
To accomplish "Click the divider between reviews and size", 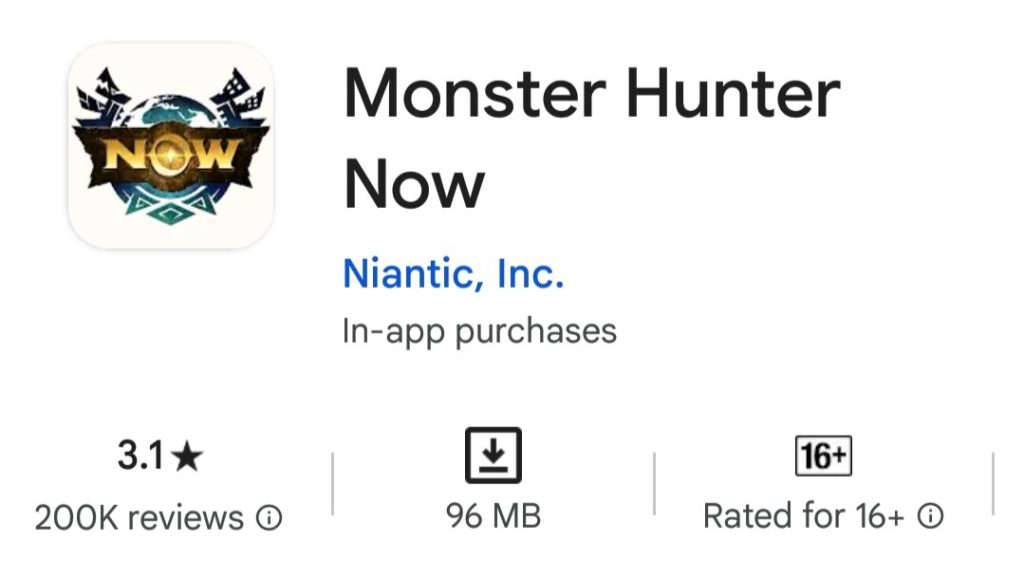I will (332, 487).
